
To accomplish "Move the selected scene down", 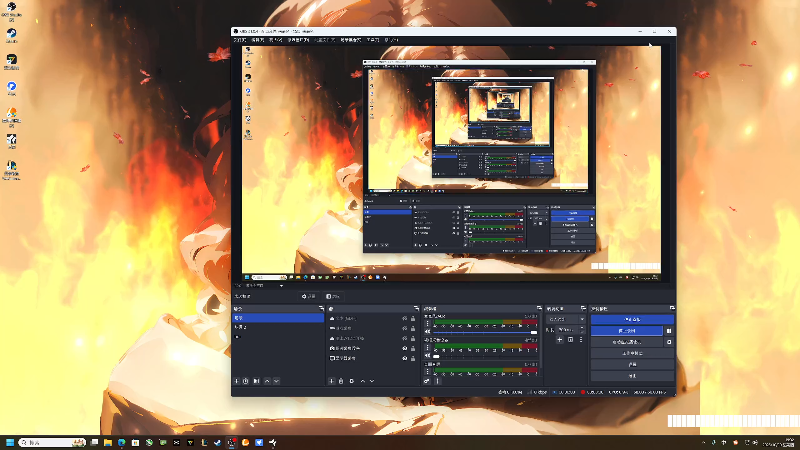I will [x=277, y=381].
